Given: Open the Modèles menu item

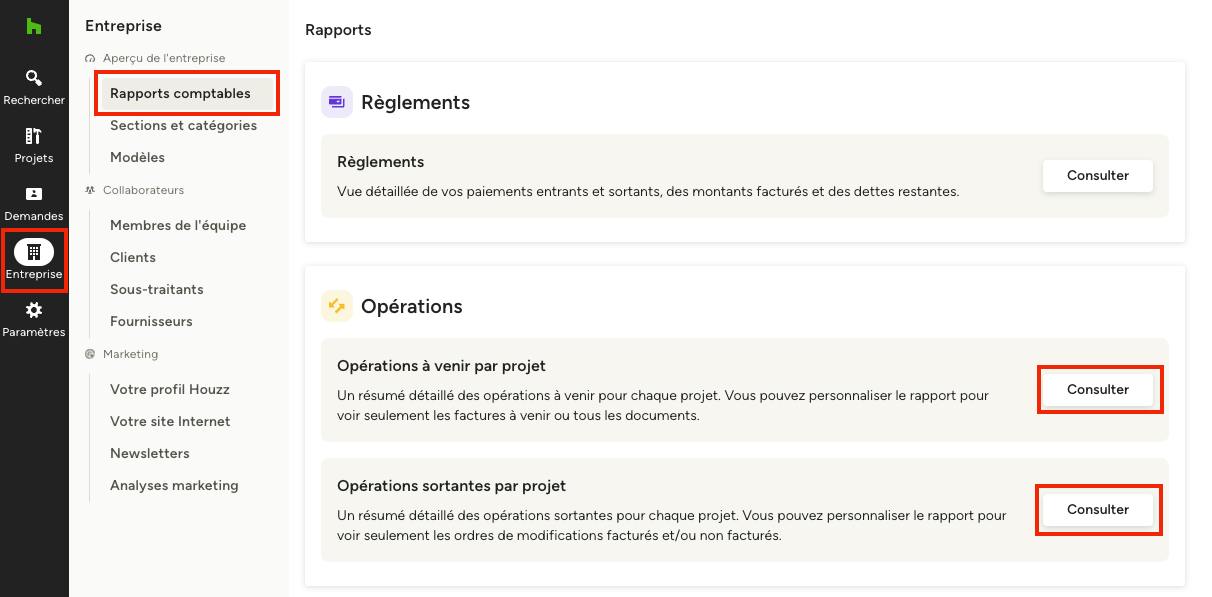Looking at the screenshot, I should tap(137, 157).
